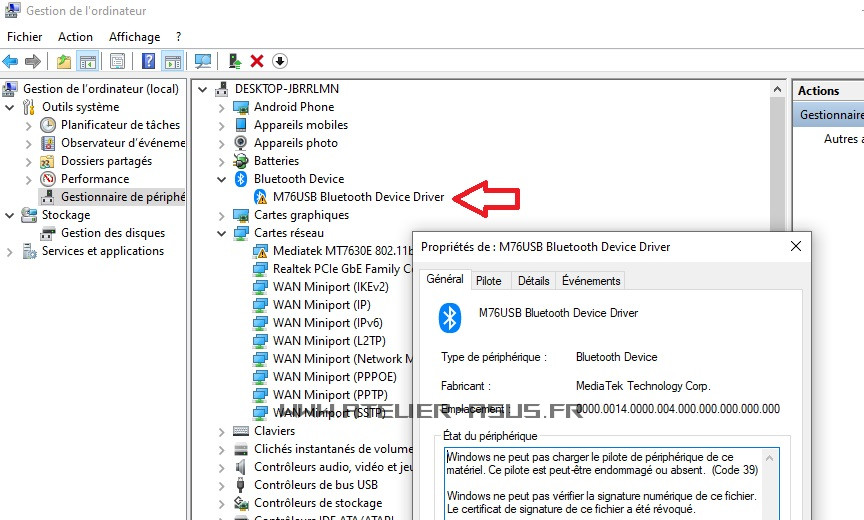This screenshot has width=864, height=520.
Task: Click the red X uninstall device icon
Action: [257, 61]
